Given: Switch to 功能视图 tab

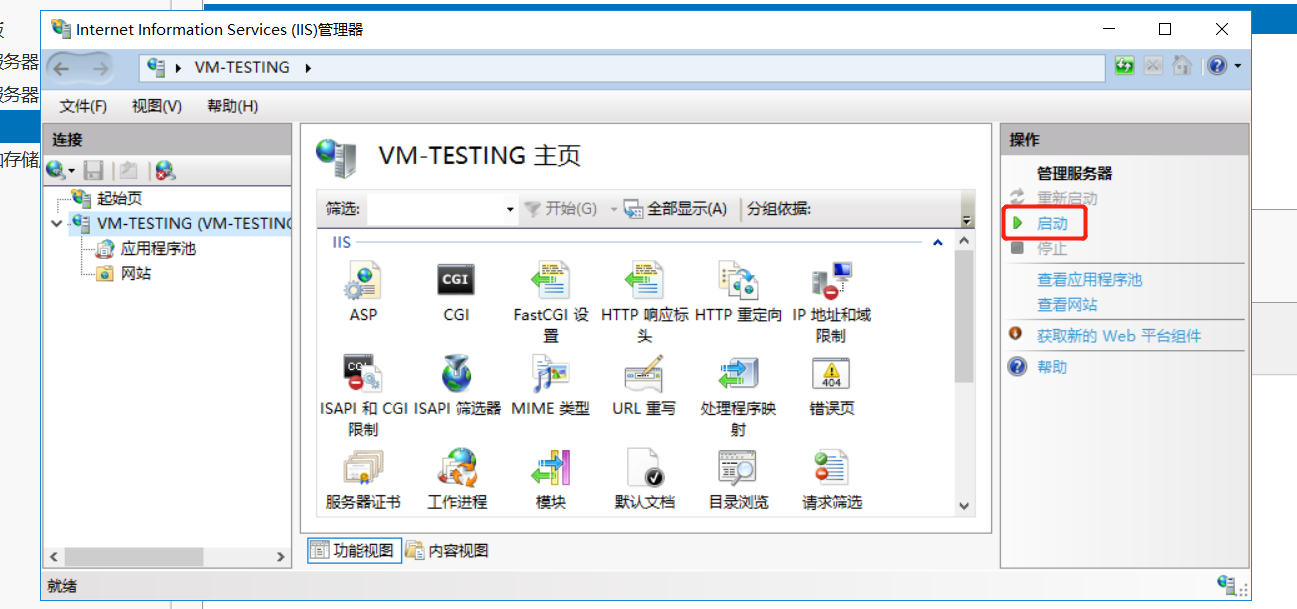Looking at the screenshot, I should pos(353,550).
